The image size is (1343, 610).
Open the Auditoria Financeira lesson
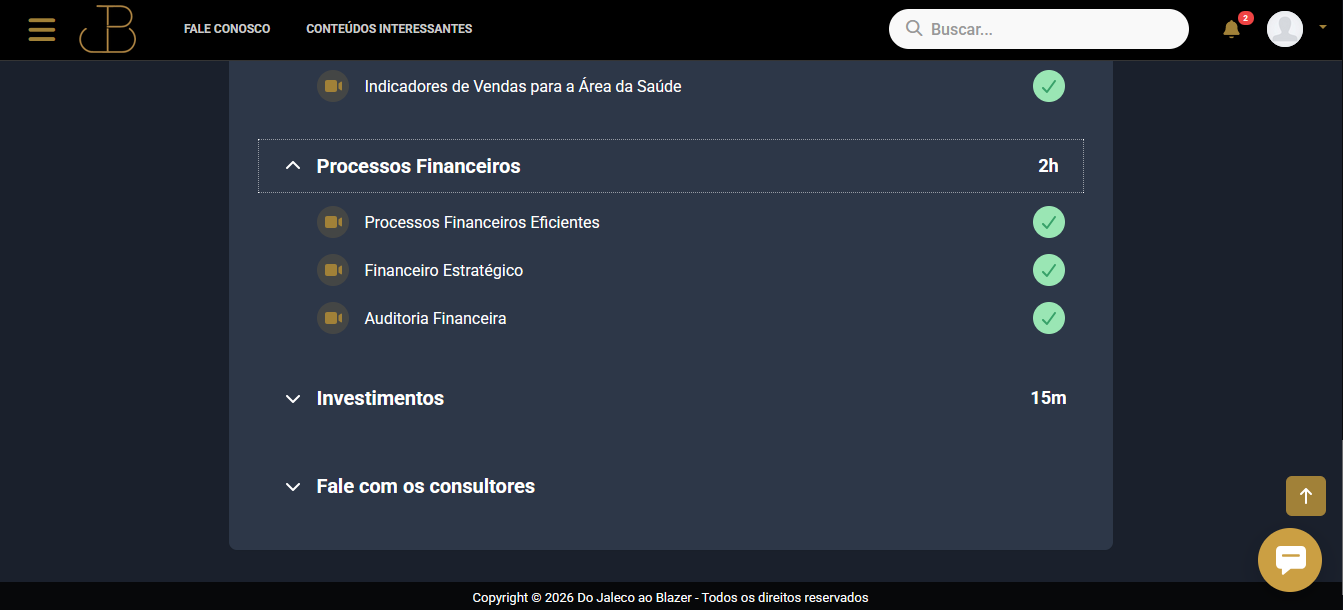(x=435, y=318)
